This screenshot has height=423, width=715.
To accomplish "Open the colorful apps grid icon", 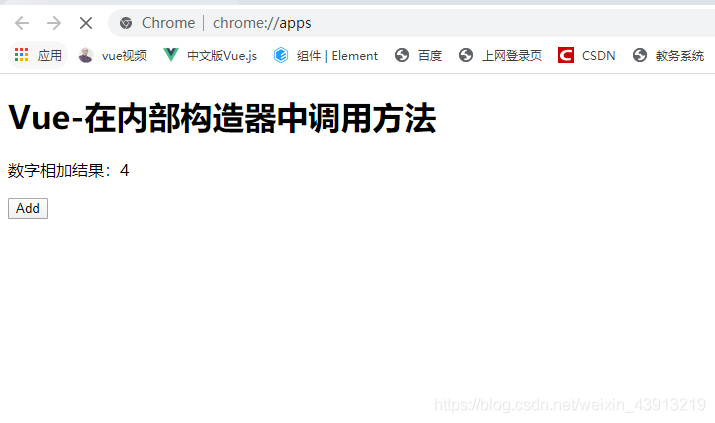I will pyautogui.click(x=21, y=55).
